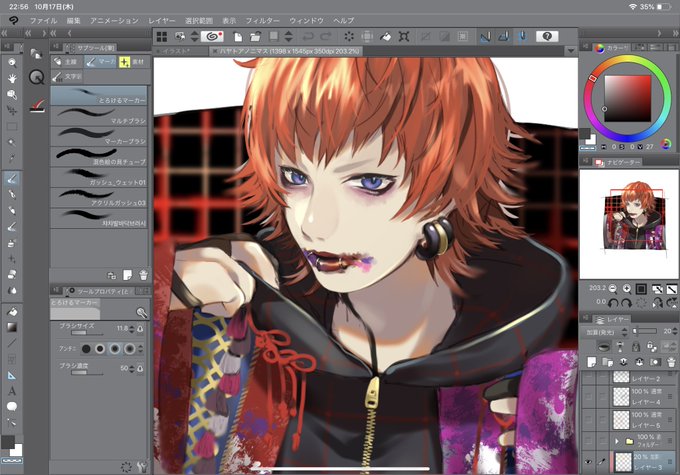Undo the last action
680x475 pixels.
click(x=308, y=36)
